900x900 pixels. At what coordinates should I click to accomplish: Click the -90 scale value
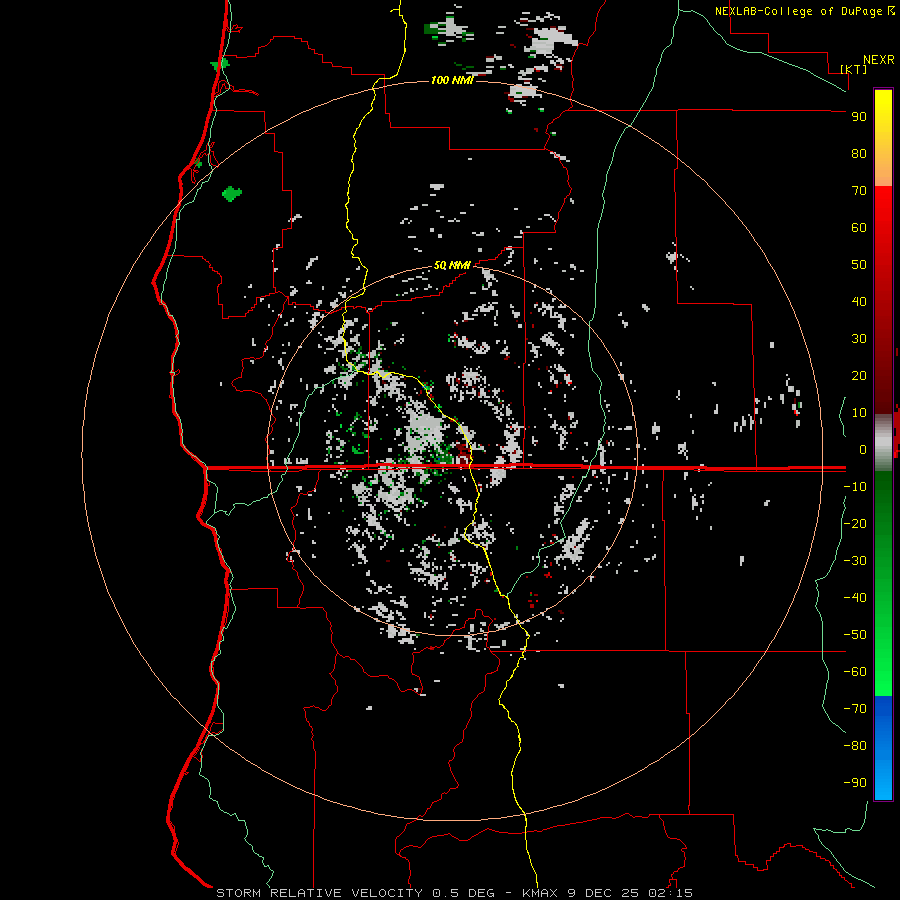click(855, 782)
